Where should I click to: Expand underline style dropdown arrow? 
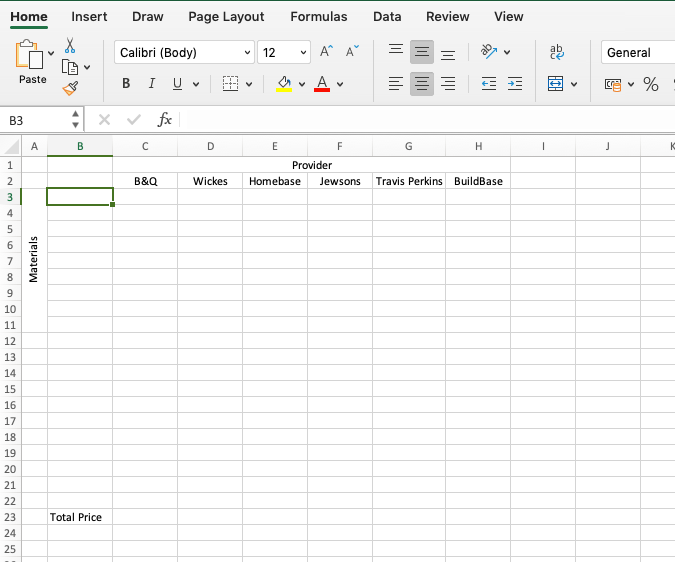pyautogui.click(x=196, y=84)
